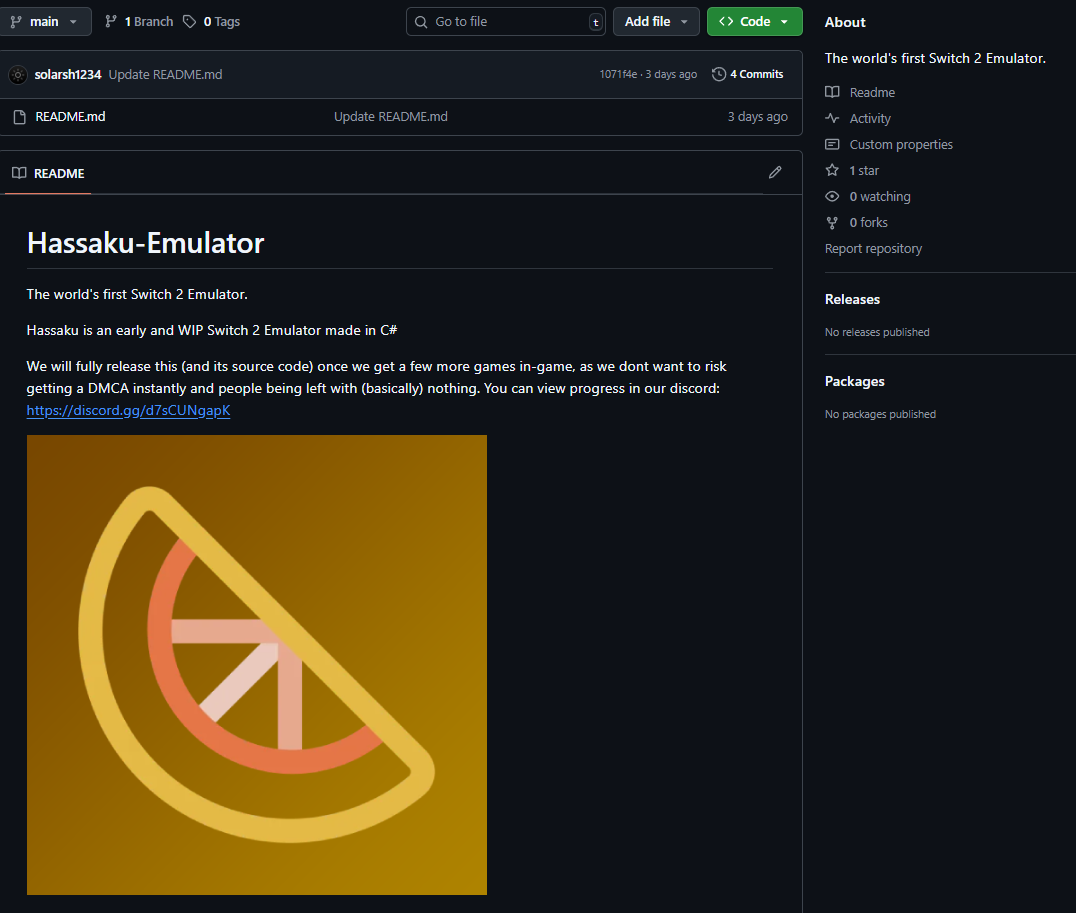Open the main branch dropdown
This screenshot has width=1076, height=913.
(x=45, y=21)
